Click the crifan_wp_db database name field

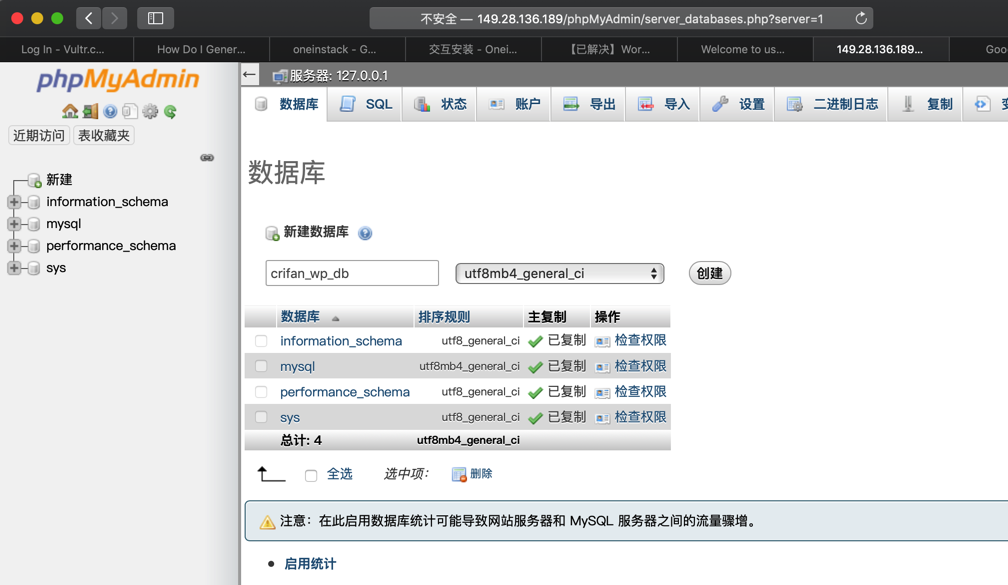pyautogui.click(x=352, y=273)
